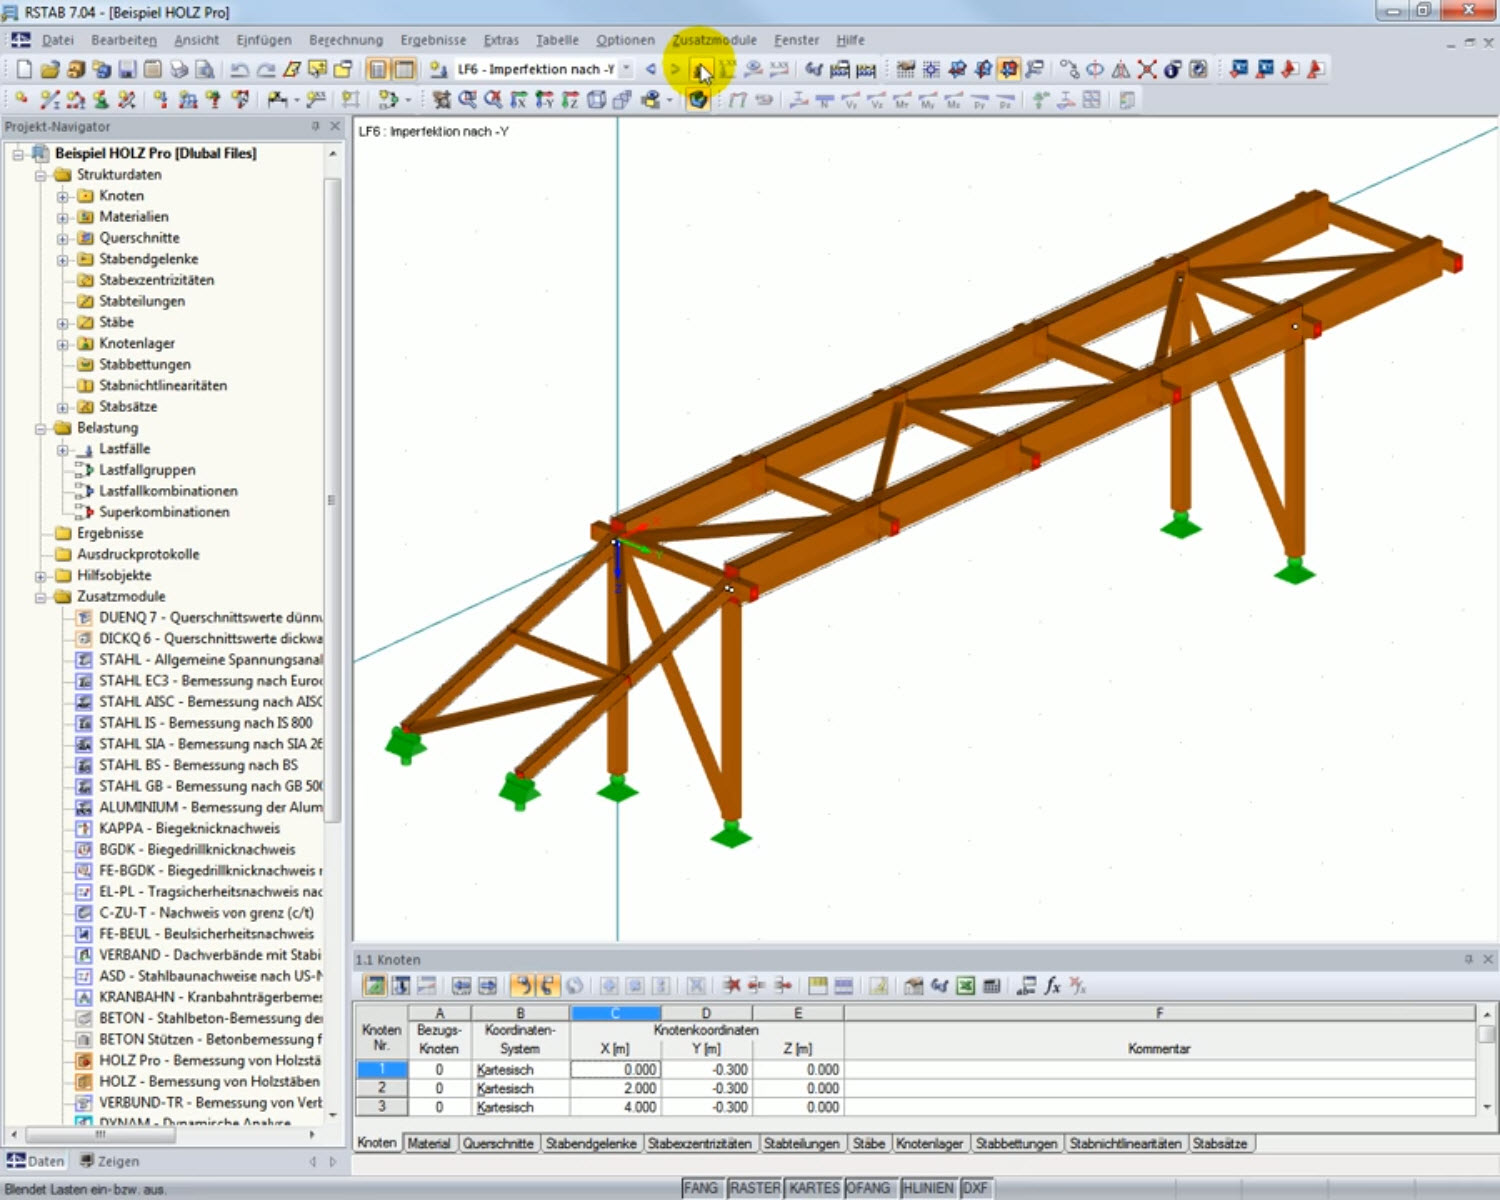Expand the Stäbe tree node
Screen dimensions: 1500x1200
point(62,323)
